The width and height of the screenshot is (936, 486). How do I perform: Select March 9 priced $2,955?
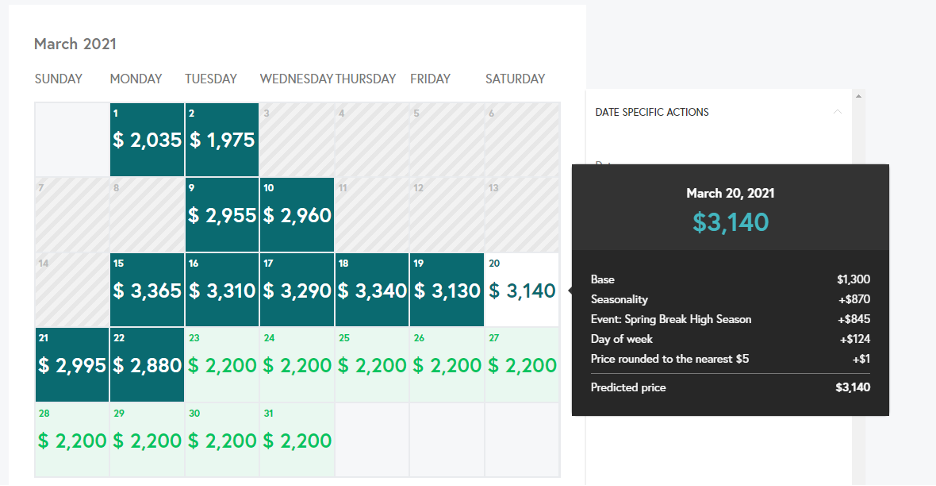[x=222, y=214]
